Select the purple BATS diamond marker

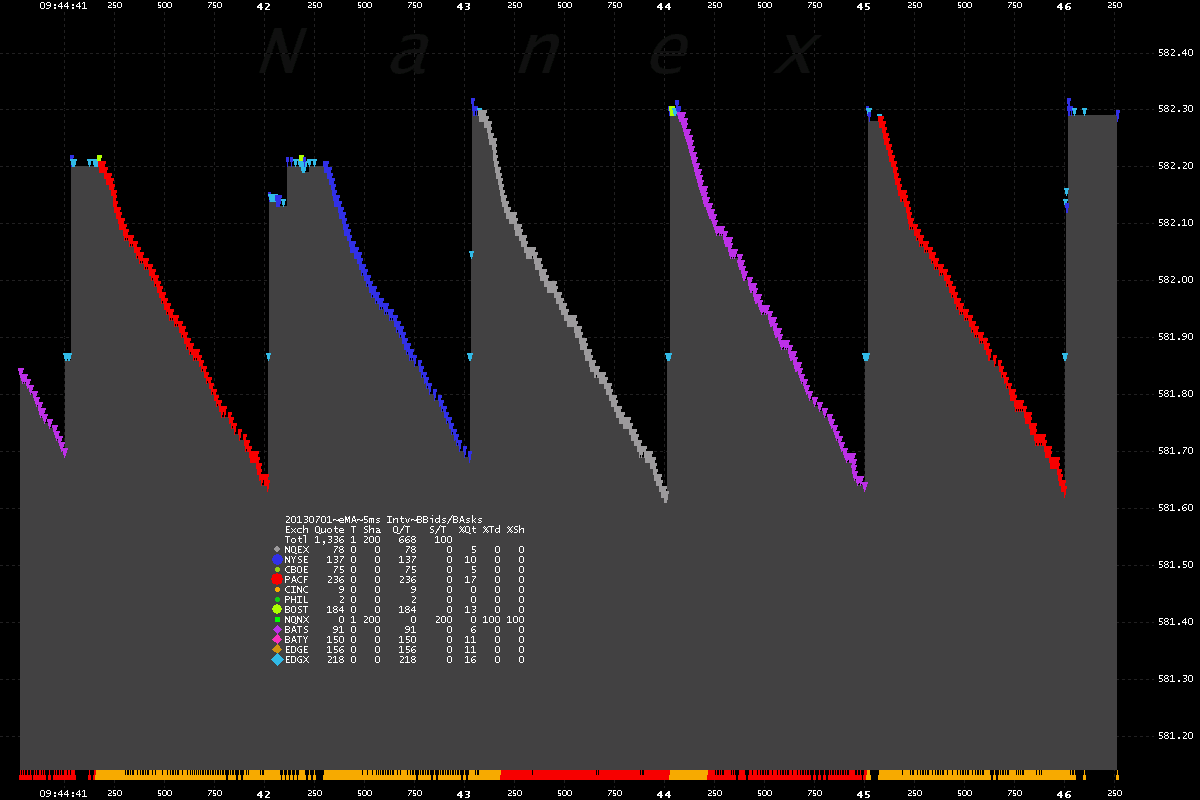277,629
